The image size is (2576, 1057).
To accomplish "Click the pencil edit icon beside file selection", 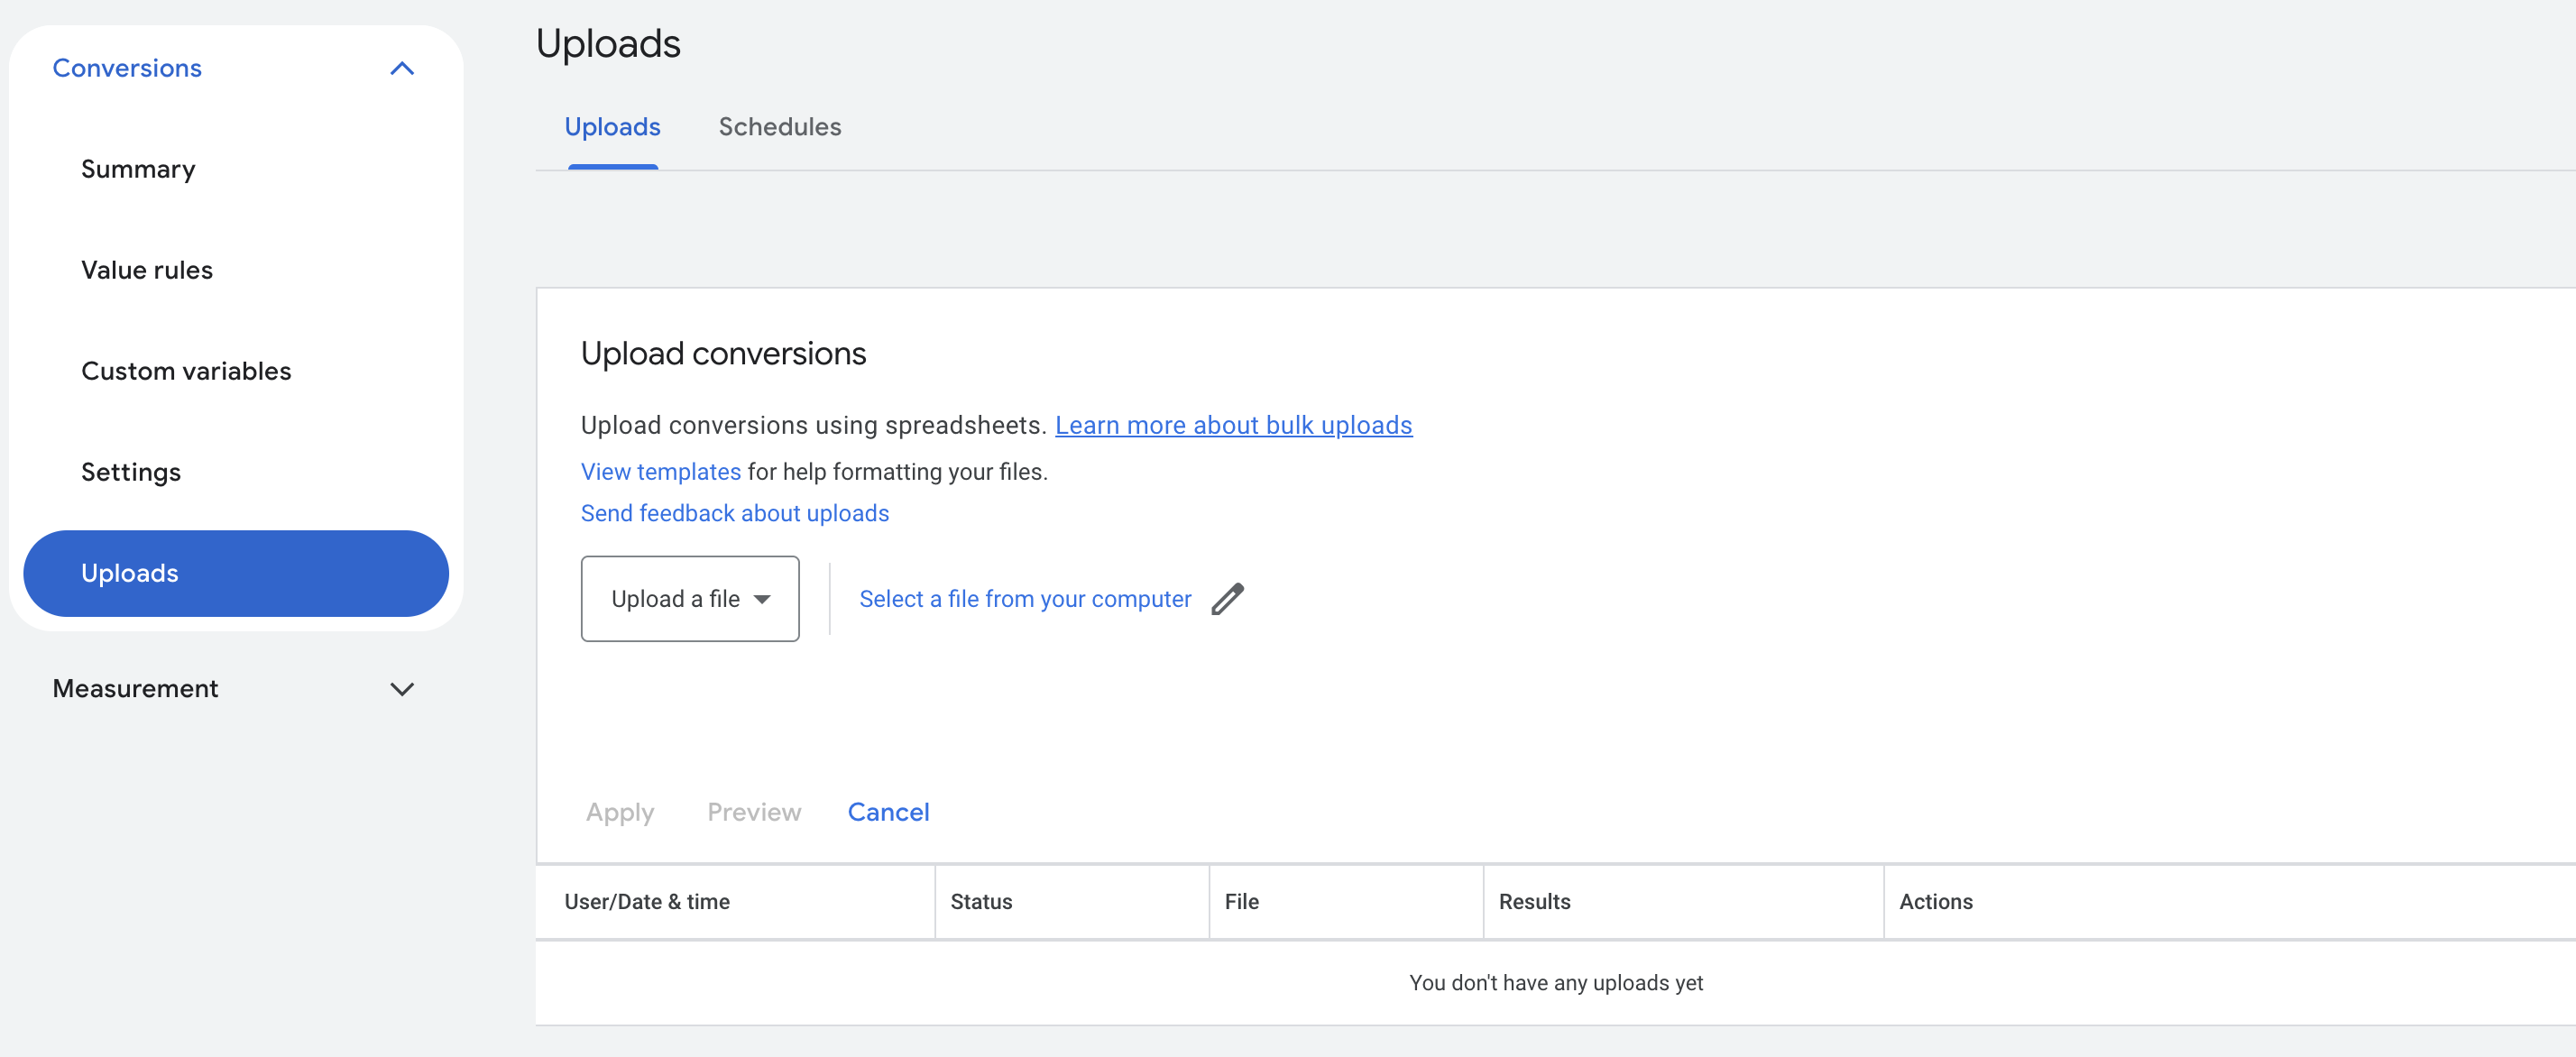I will [1227, 599].
